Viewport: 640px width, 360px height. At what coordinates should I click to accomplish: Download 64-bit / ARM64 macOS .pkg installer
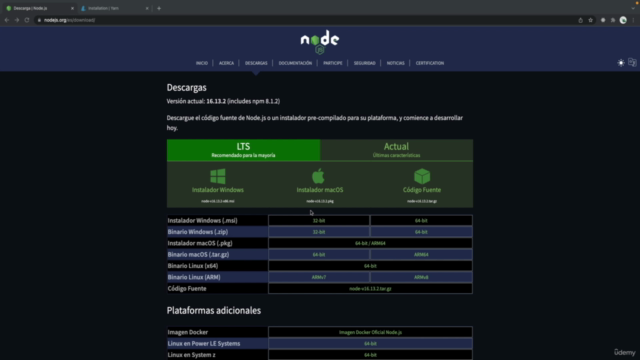tap(370, 243)
